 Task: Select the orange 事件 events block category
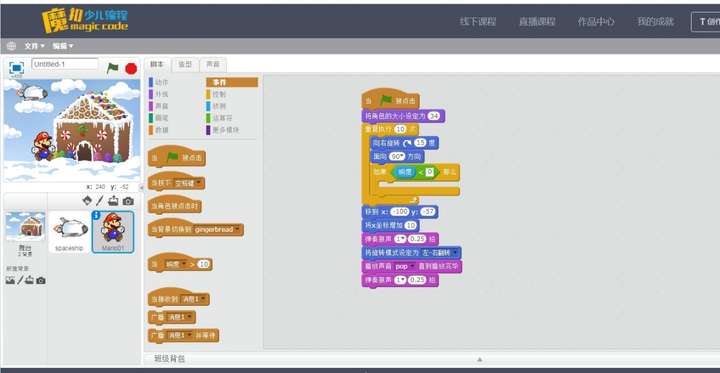coord(232,82)
